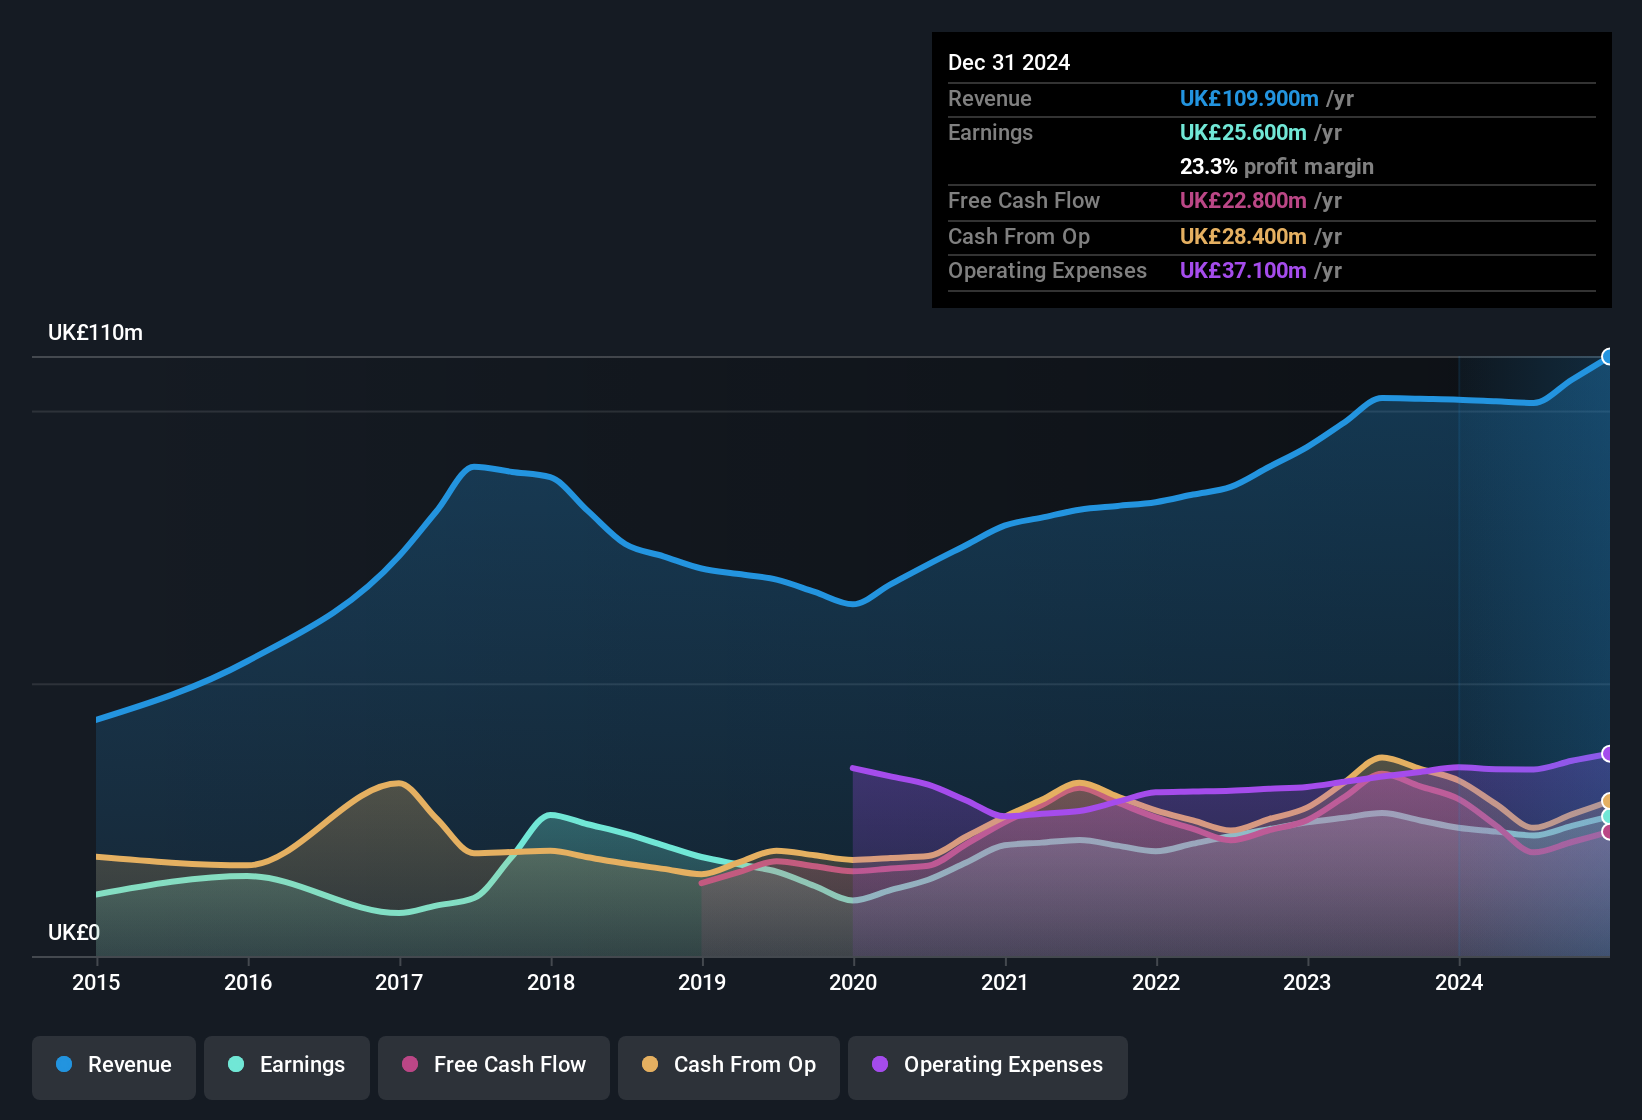Toggle the Revenue series legend button
The height and width of the screenshot is (1120, 1642).
[x=114, y=1067]
